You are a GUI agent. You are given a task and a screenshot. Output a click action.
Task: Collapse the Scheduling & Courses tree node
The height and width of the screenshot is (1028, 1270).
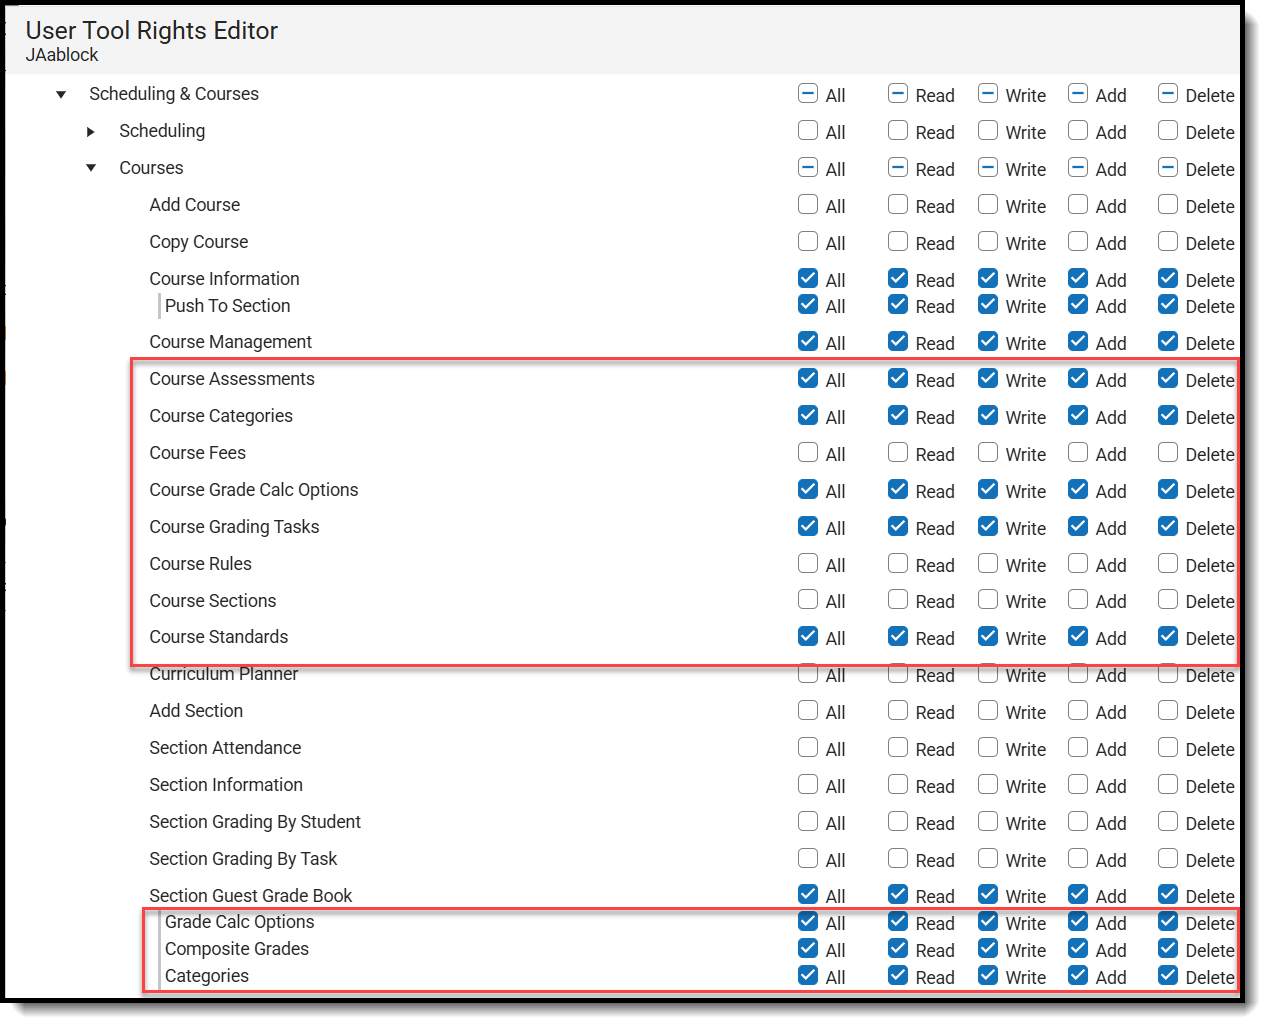(x=62, y=94)
